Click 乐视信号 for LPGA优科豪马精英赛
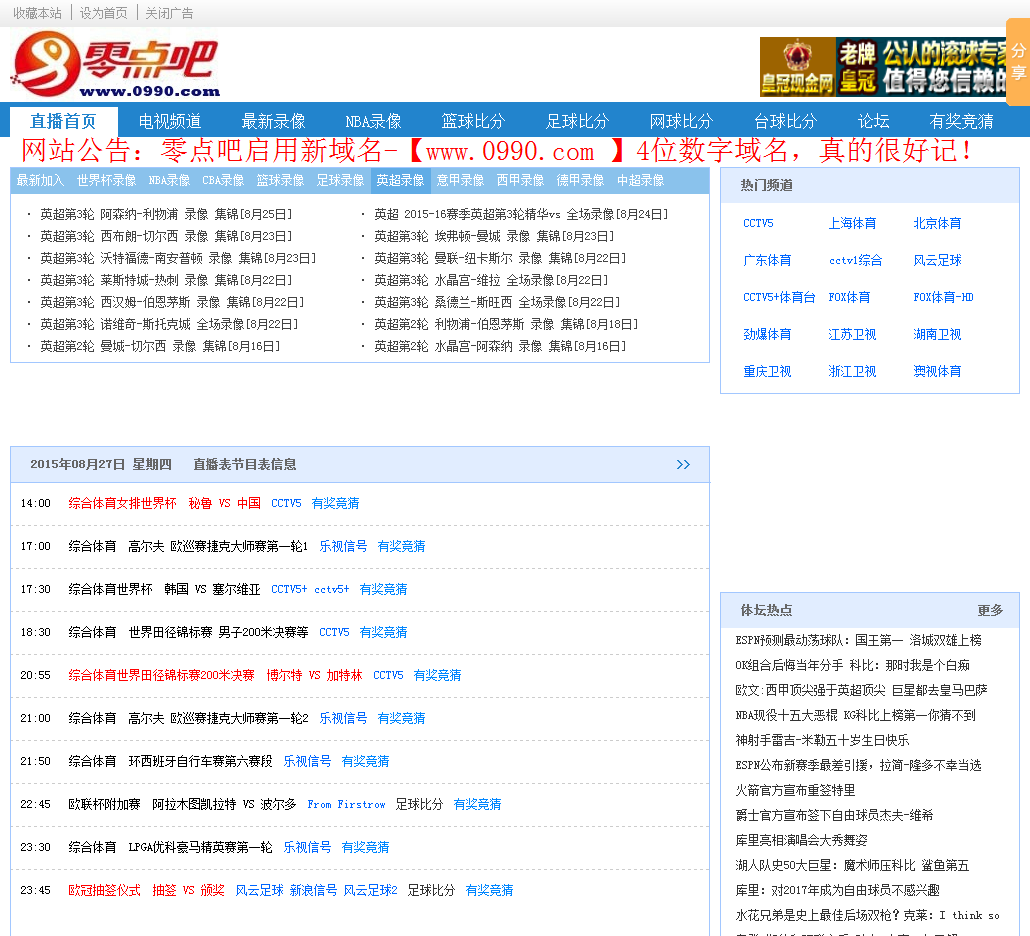Screen dimensions: 1030x936 coord(307,847)
